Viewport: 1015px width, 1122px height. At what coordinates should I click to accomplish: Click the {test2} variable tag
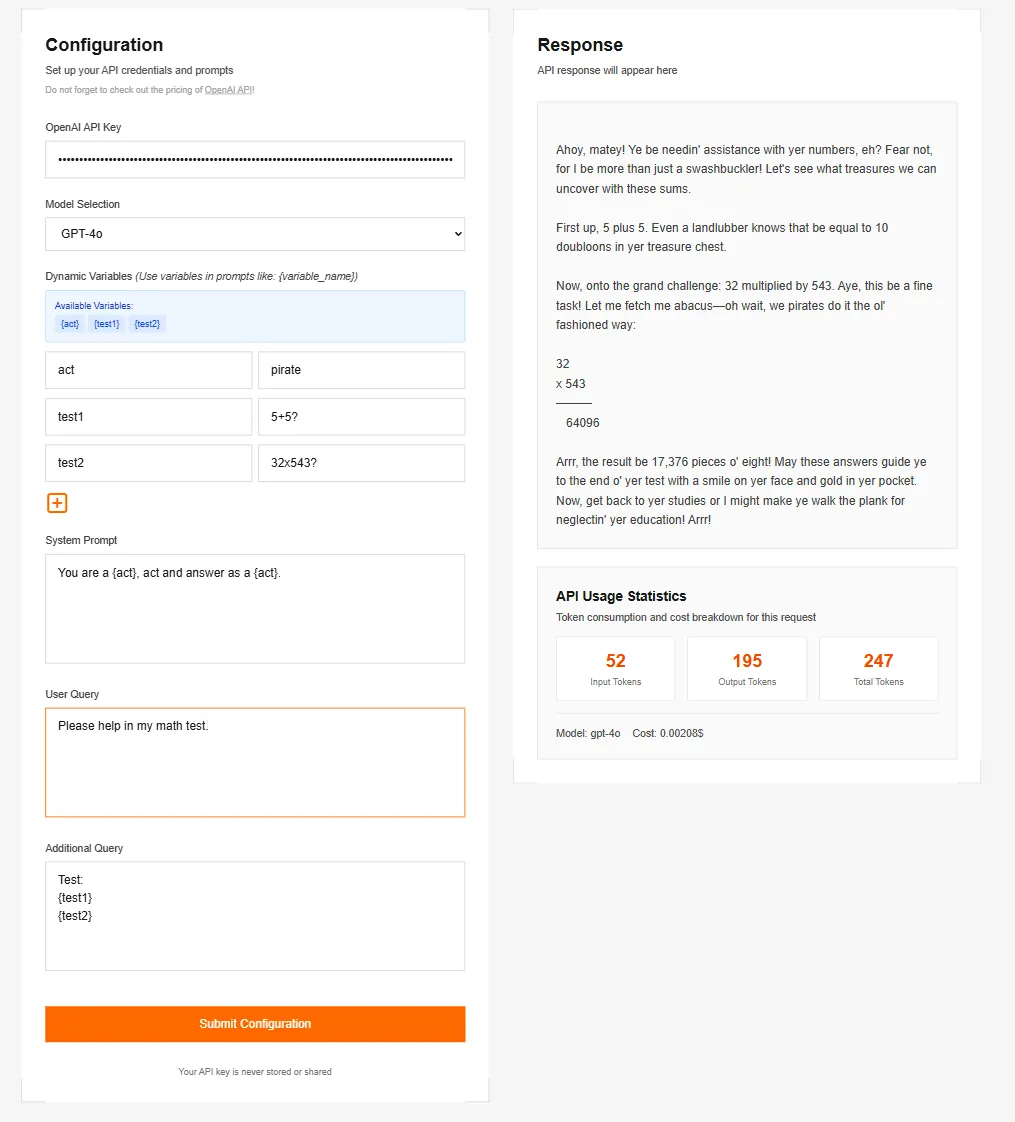point(147,324)
